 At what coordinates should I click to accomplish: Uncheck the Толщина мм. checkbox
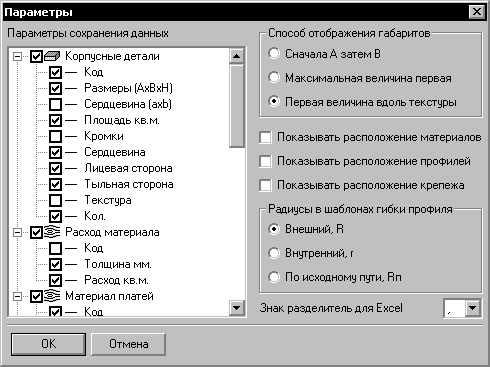[x=55, y=264]
